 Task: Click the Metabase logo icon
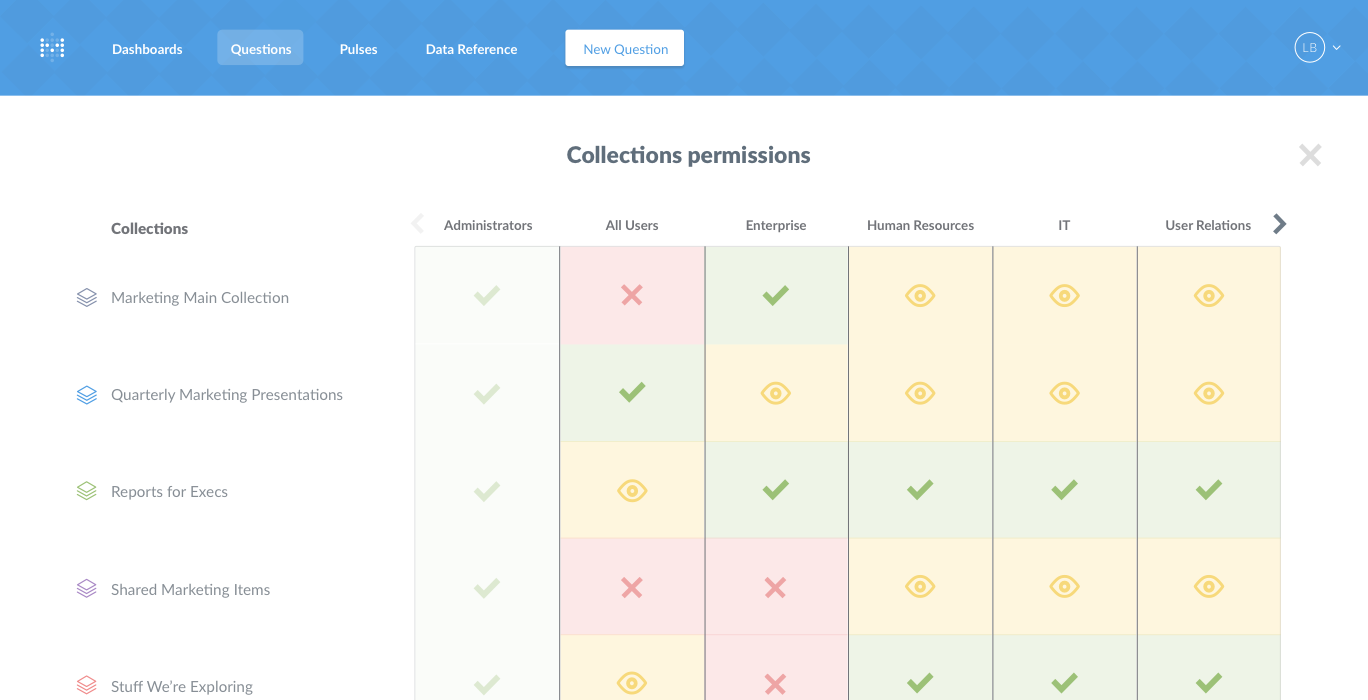52,48
